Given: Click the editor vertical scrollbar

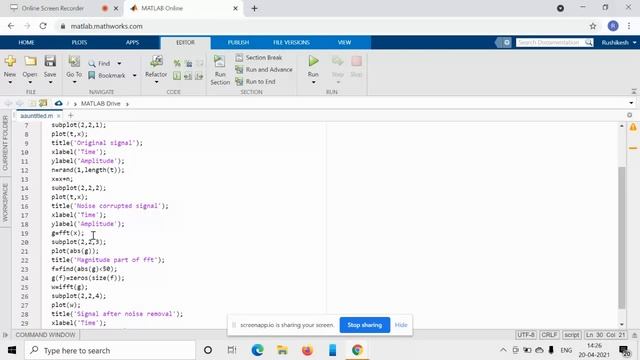Looking at the screenshot, I should 622,238.
